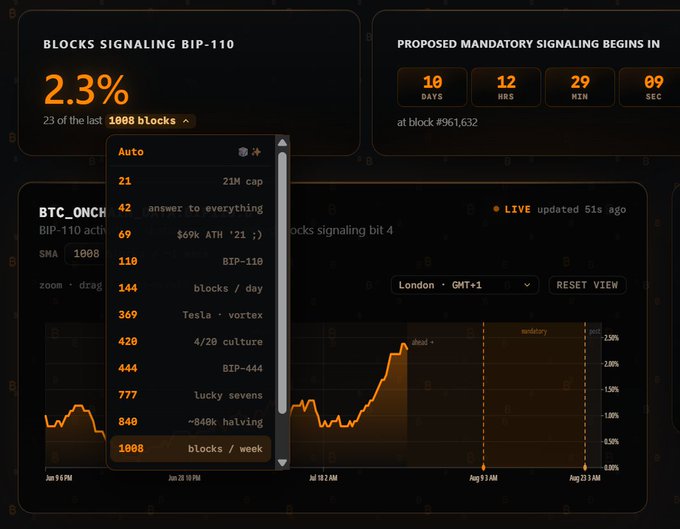The image size is (680, 529).
Task: Click the dropdown scrollbar down arrow
Action: pos(282,463)
